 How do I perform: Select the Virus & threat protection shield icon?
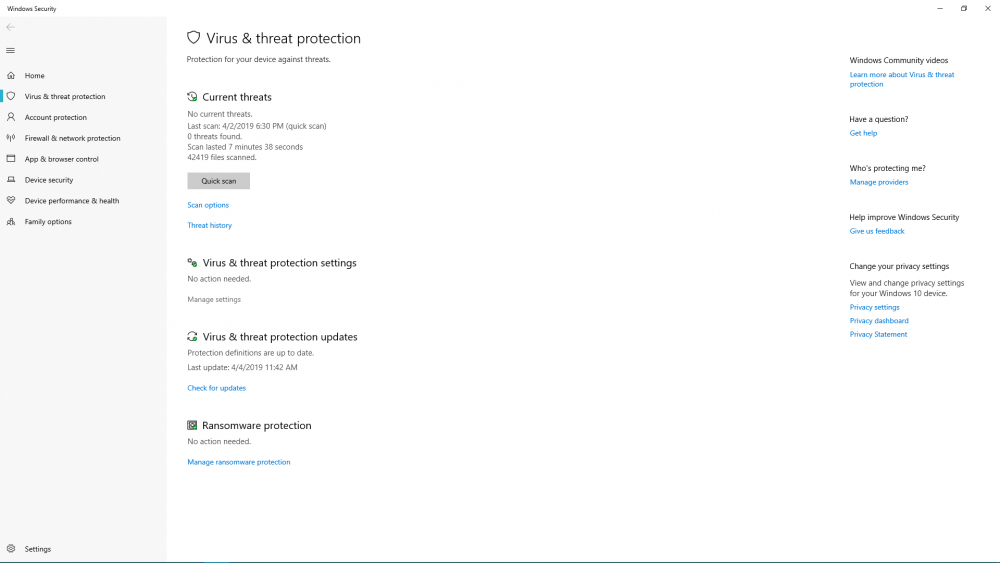[11, 97]
